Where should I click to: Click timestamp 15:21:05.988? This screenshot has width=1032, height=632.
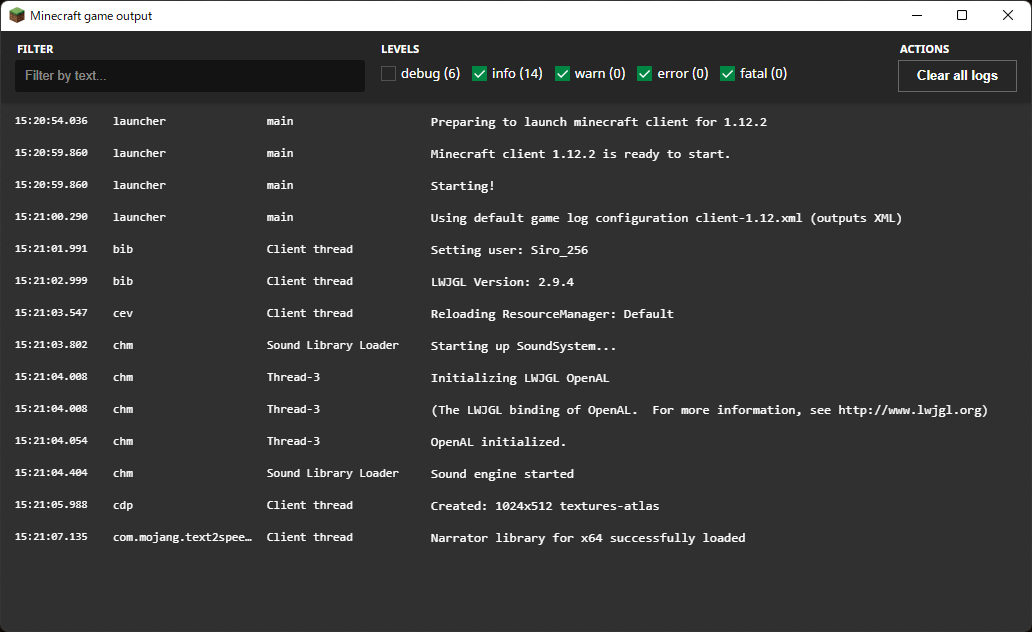click(51, 505)
